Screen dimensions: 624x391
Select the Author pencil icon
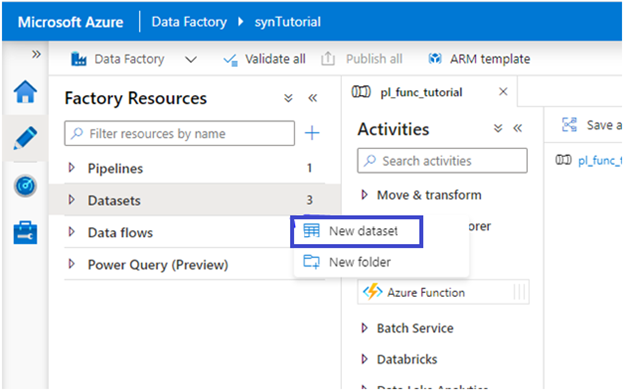pyautogui.click(x=25, y=138)
